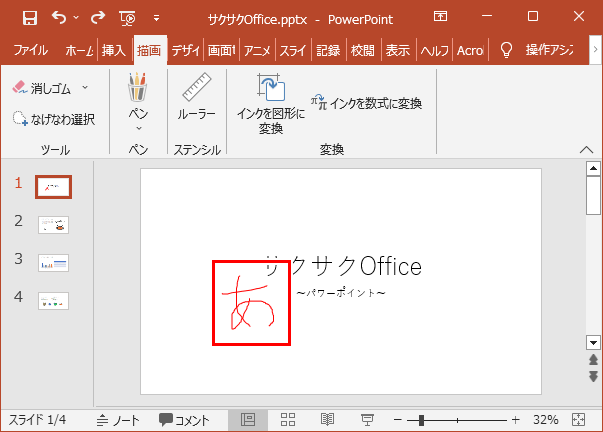Open the ファイル tab
The width and height of the screenshot is (603, 432).
31,50
